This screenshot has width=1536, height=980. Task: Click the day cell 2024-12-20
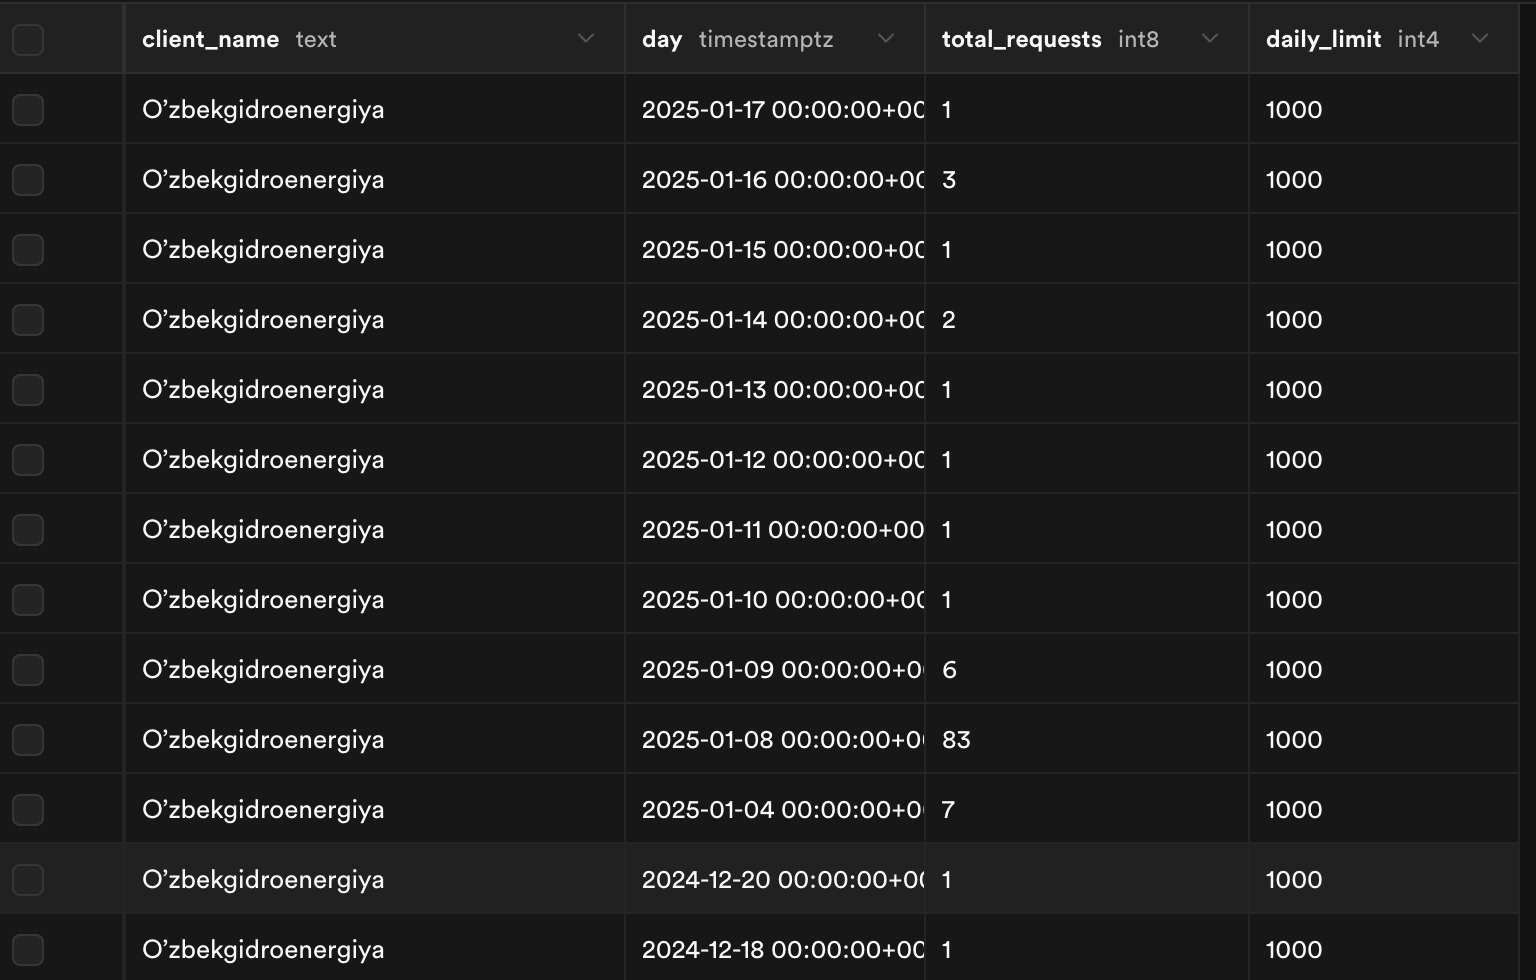pyautogui.click(x=775, y=879)
